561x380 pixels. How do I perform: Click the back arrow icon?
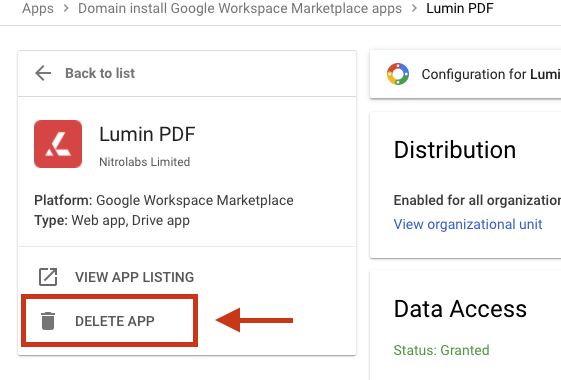tap(43, 73)
